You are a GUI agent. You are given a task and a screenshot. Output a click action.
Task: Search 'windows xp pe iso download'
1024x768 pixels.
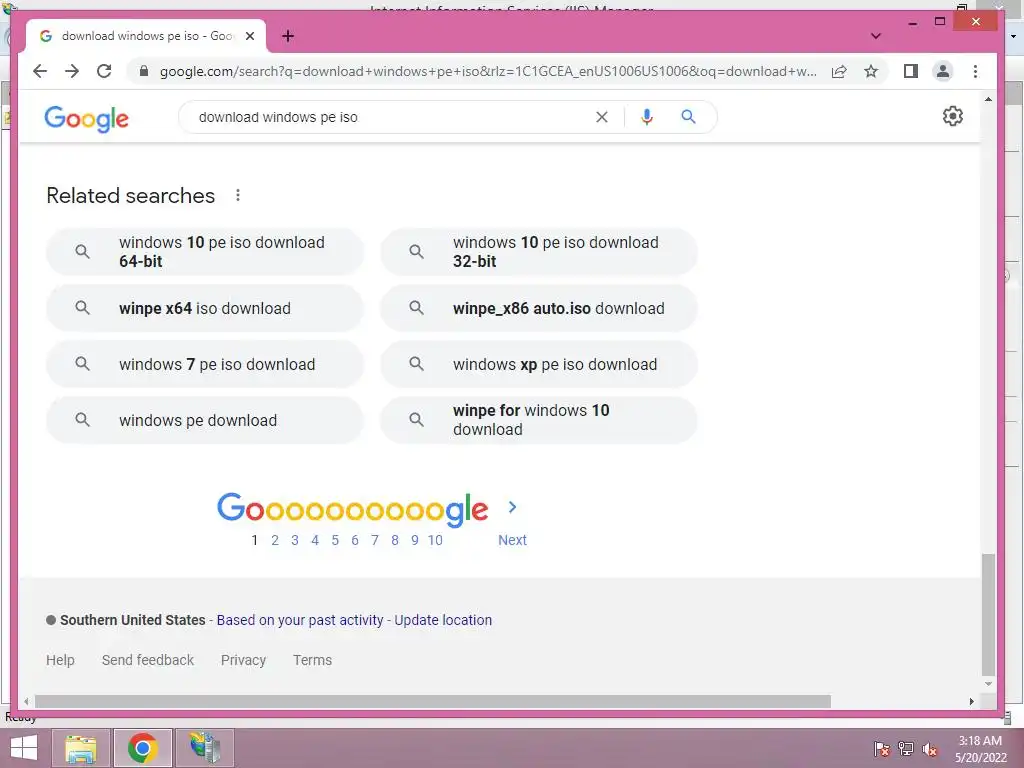point(539,364)
